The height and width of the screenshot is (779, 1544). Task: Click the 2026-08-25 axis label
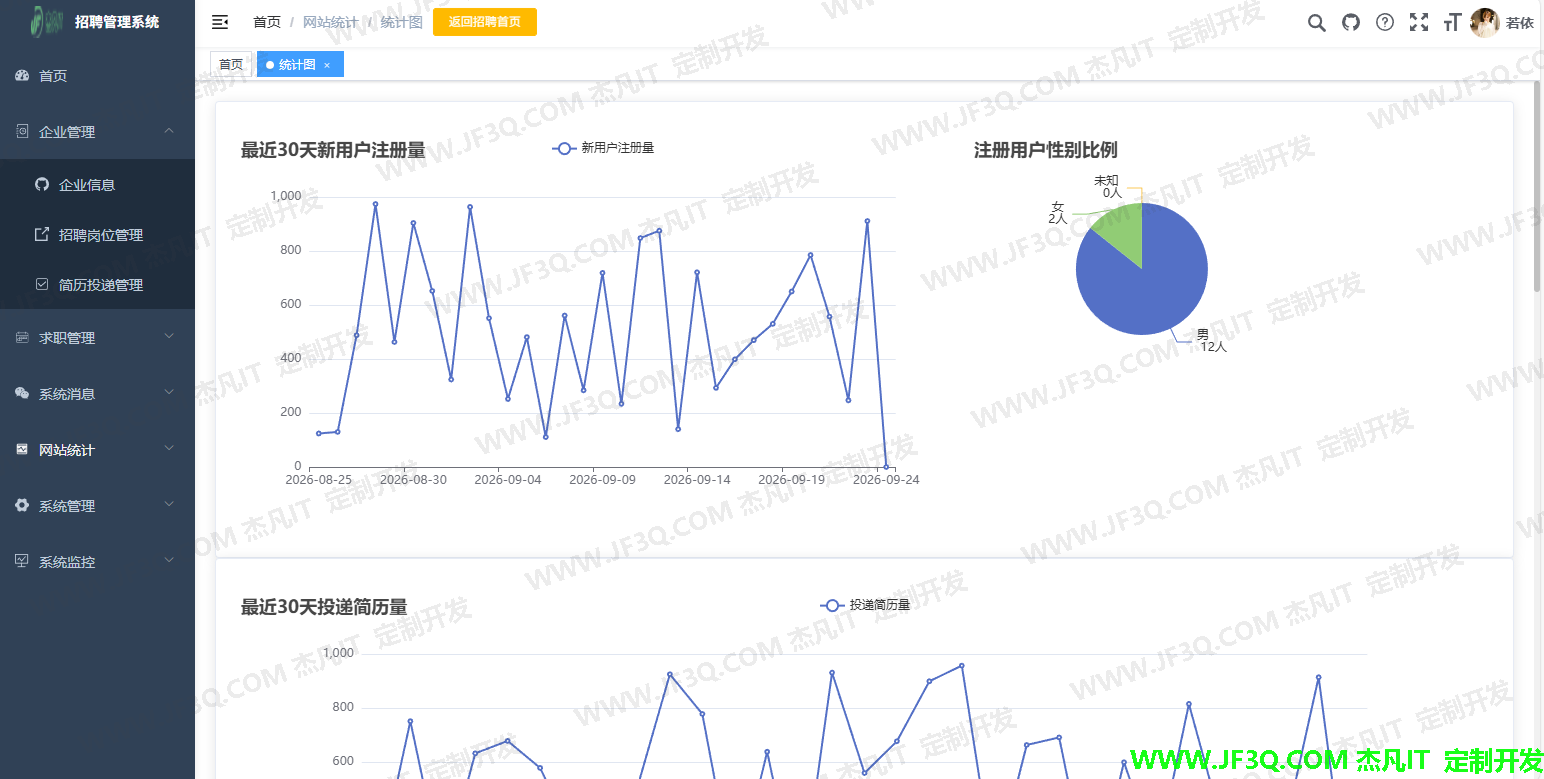click(319, 480)
